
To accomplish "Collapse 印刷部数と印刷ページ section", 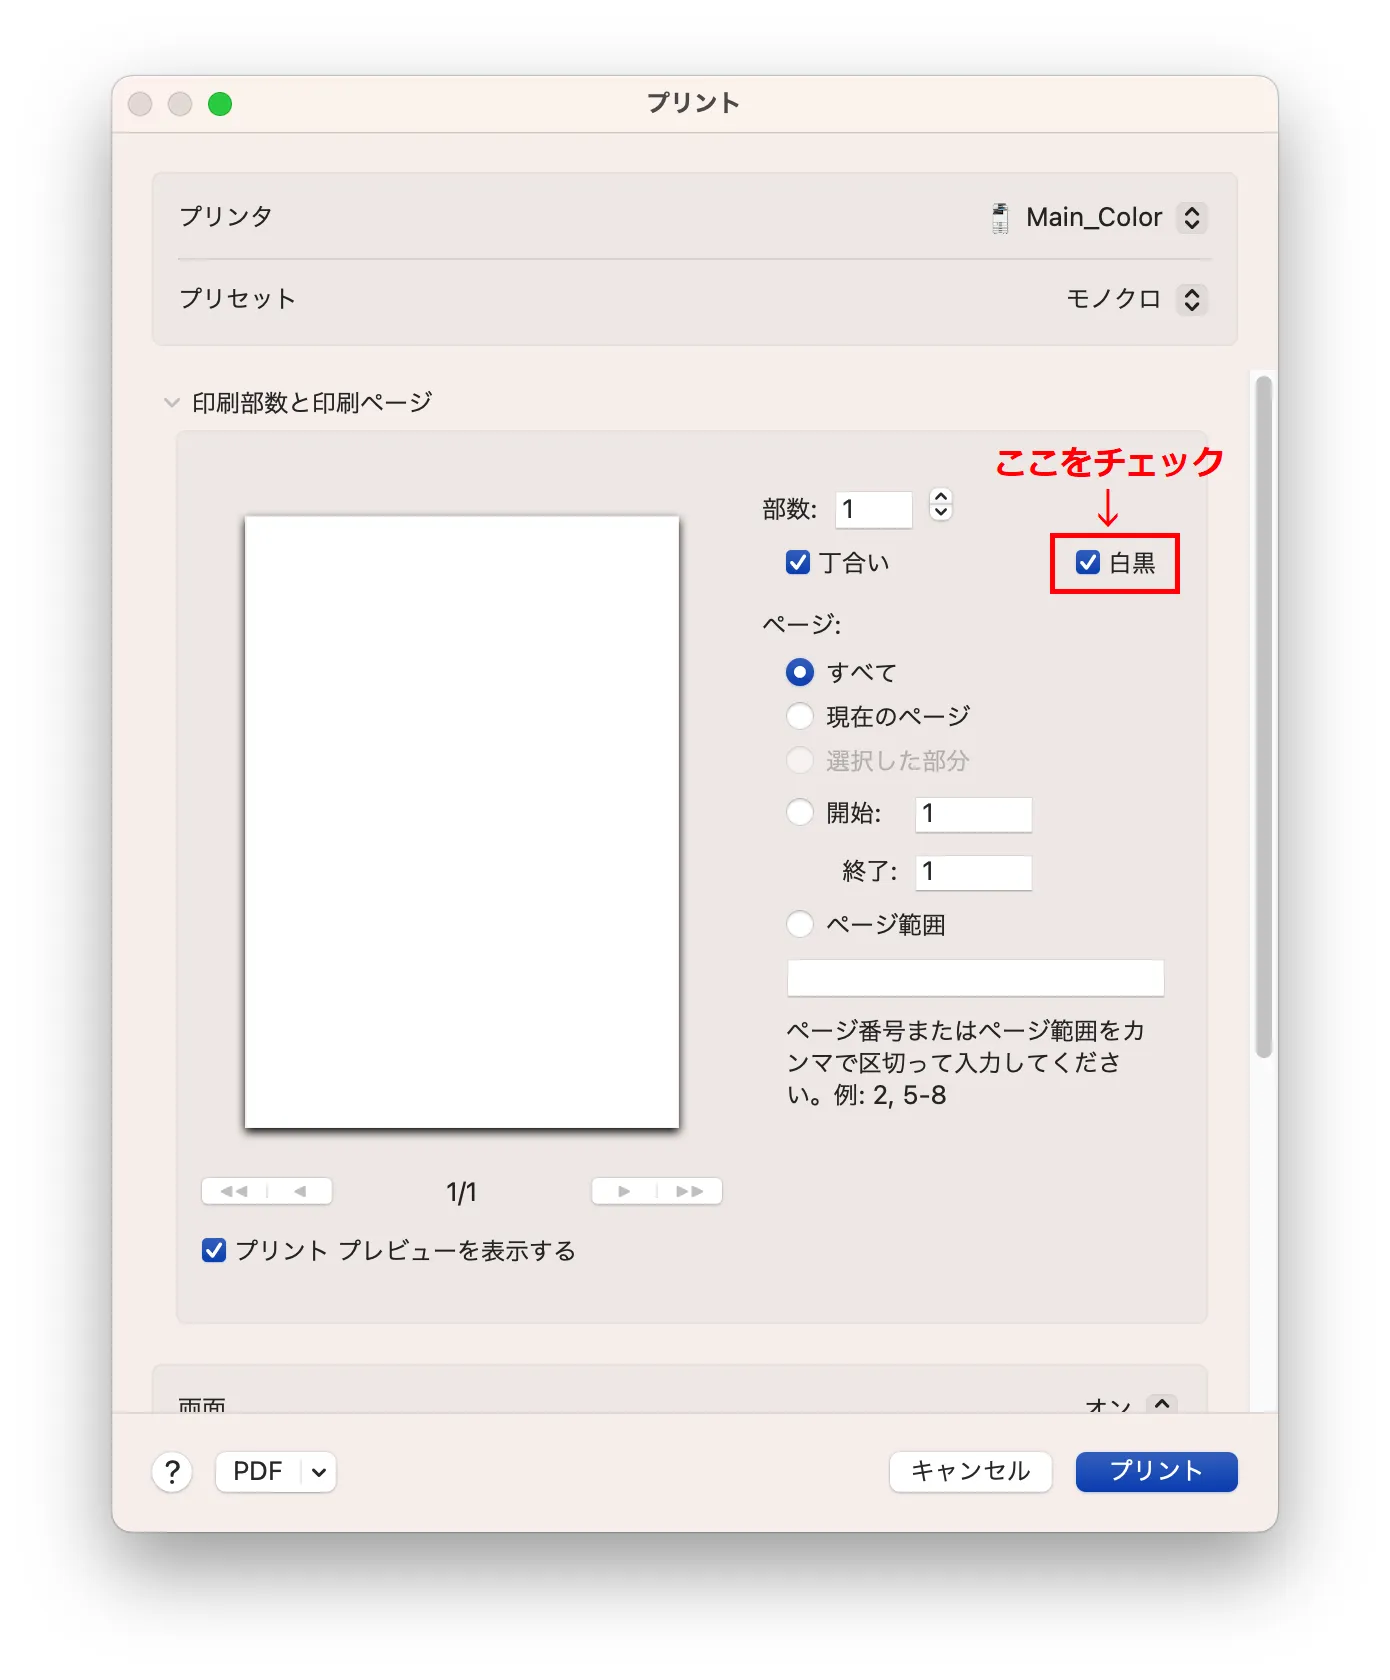I will pyautogui.click(x=172, y=403).
